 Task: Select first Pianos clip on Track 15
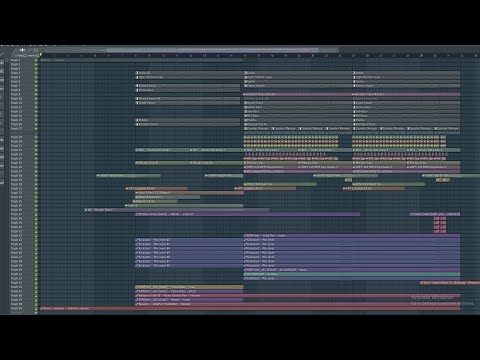pyautogui.click(x=188, y=120)
